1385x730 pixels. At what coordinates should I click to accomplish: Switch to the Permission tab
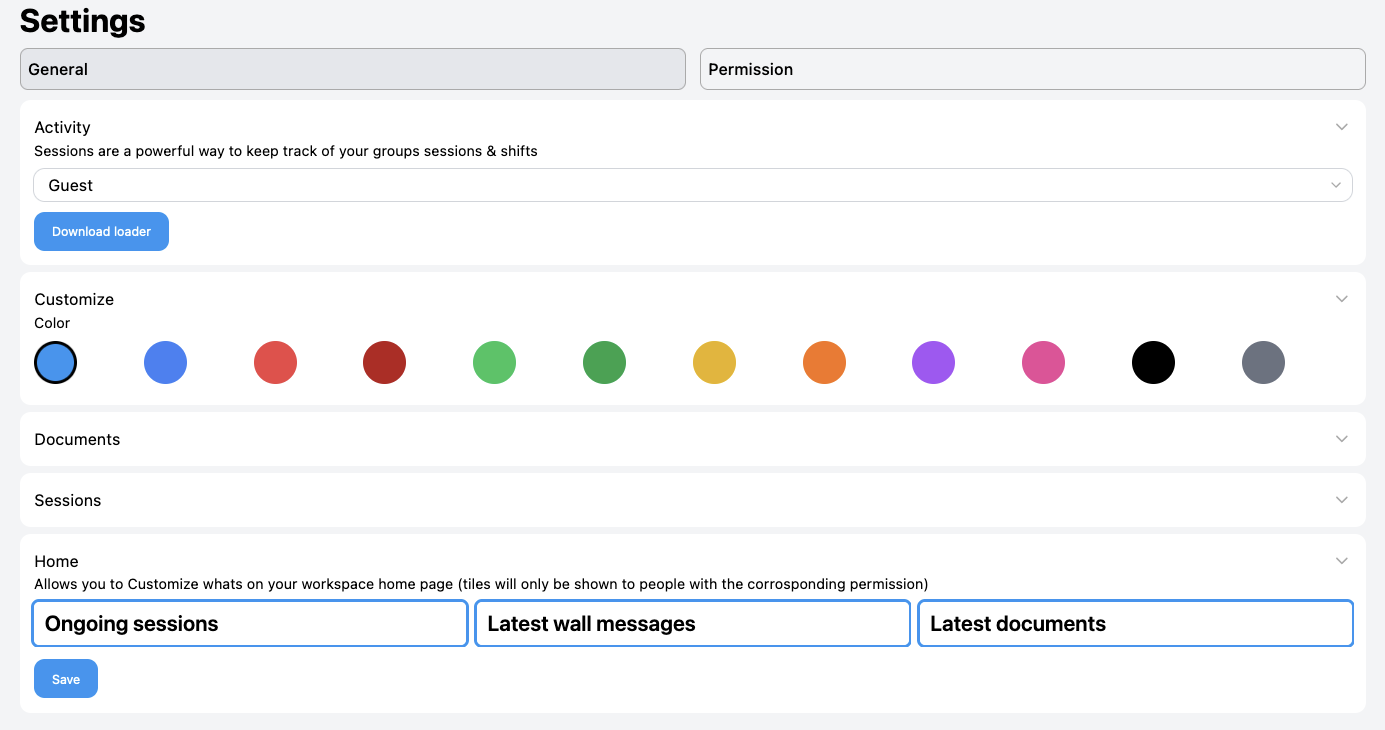click(1033, 68)
